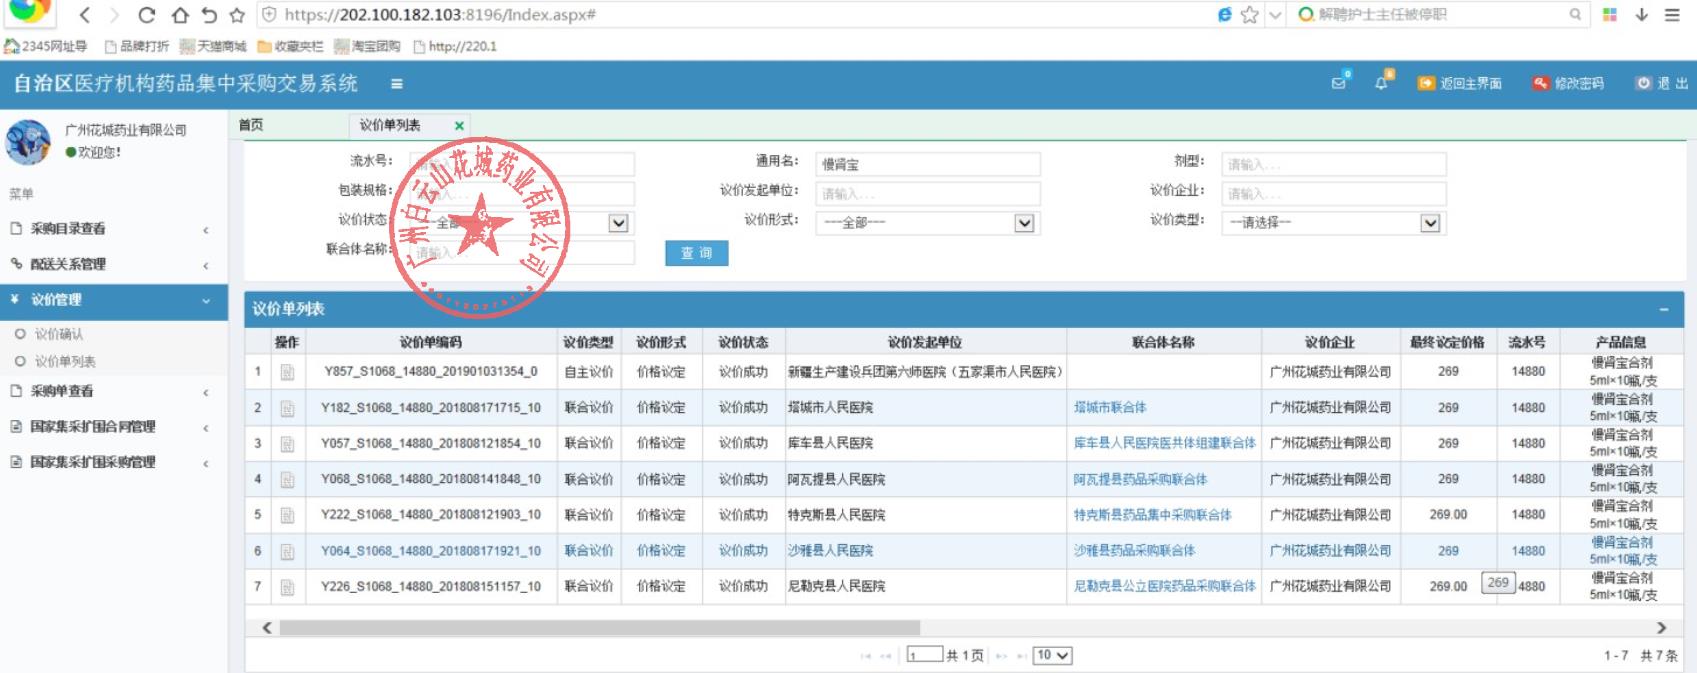Viewport: 1697px width, 673px height.
Task: Open the document icon for row Y068_S1068_14880_201808141848_10
Action: click(287, 480)
